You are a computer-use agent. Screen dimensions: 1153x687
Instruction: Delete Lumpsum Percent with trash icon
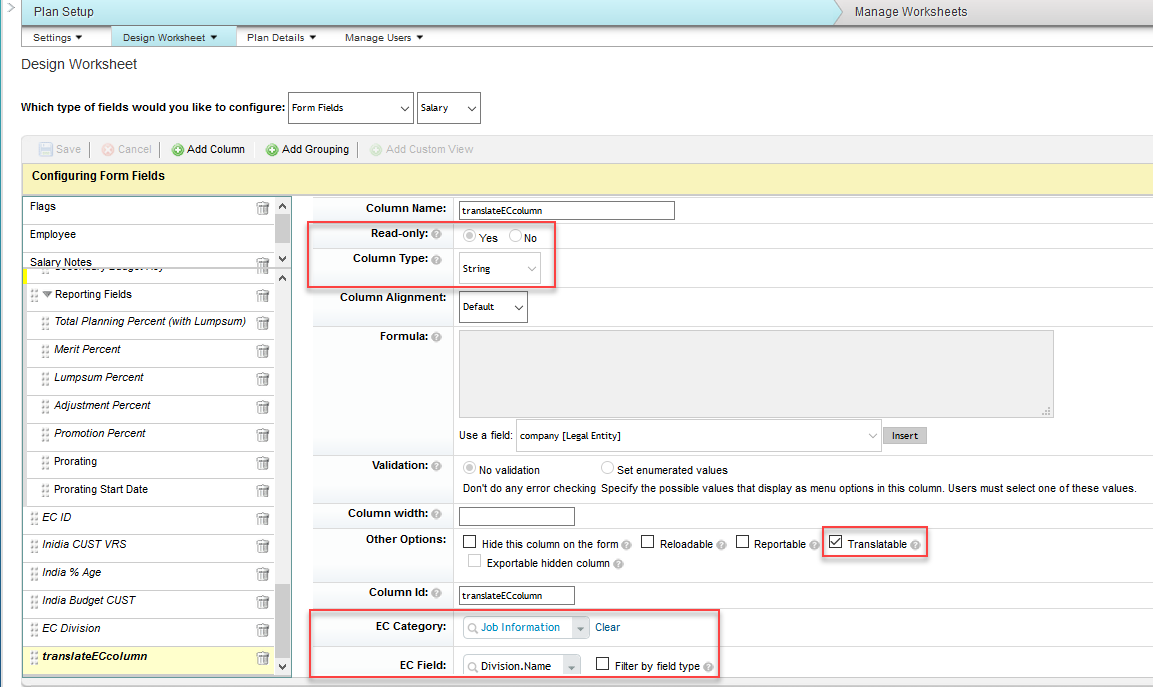(x=263, y=379)
